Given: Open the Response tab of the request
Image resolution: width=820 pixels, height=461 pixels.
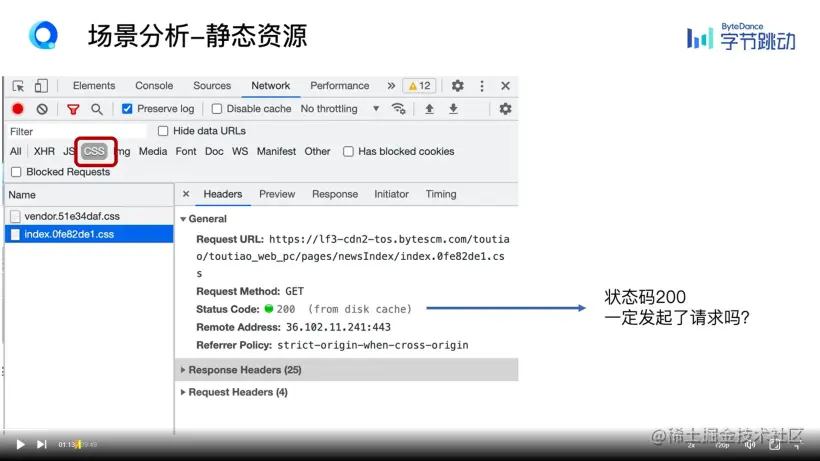Looking at the screenshot, I should click(x=335, y=194).
